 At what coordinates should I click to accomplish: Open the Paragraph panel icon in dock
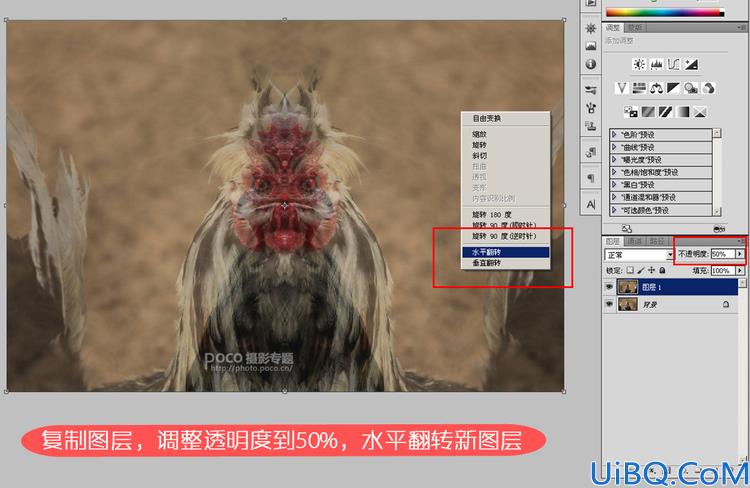(591, 178)
